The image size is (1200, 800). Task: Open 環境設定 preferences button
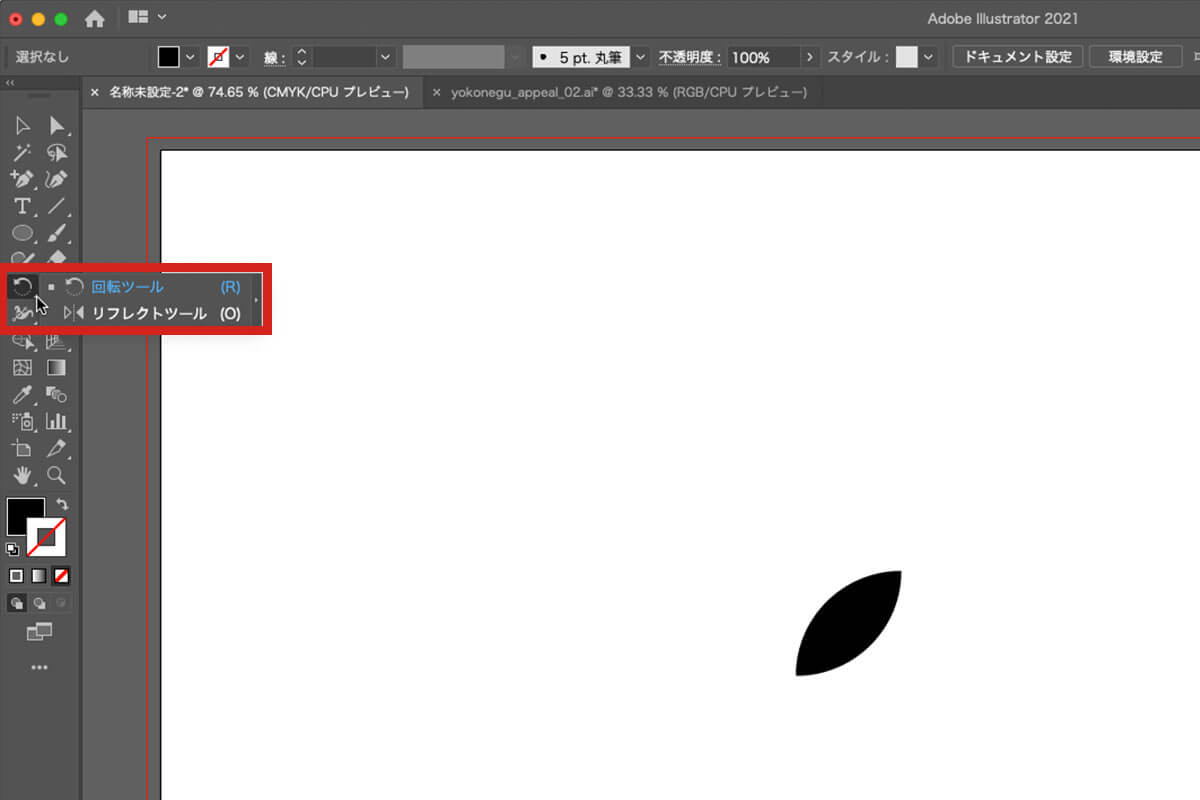click(1135, 57)
